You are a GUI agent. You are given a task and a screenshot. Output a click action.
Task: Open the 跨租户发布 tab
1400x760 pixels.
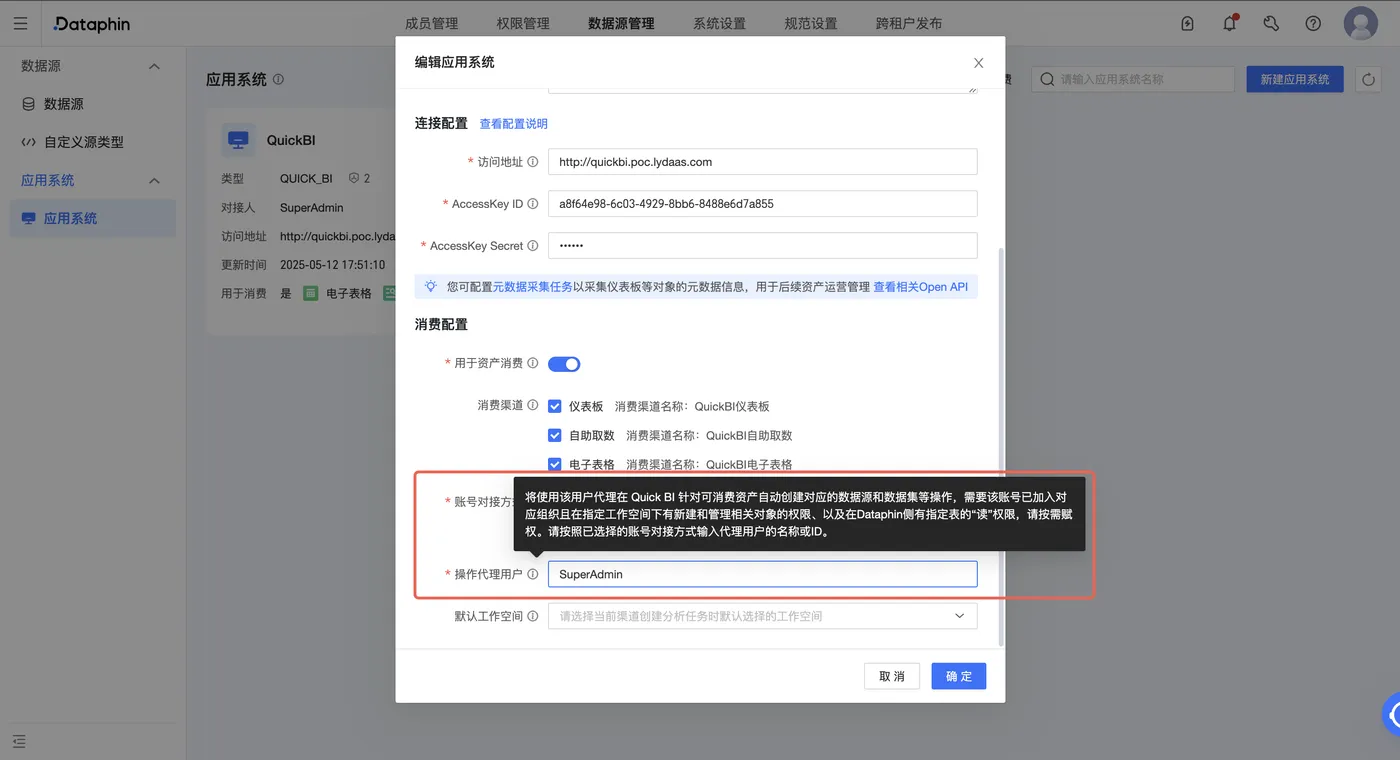tap(908, 23)
